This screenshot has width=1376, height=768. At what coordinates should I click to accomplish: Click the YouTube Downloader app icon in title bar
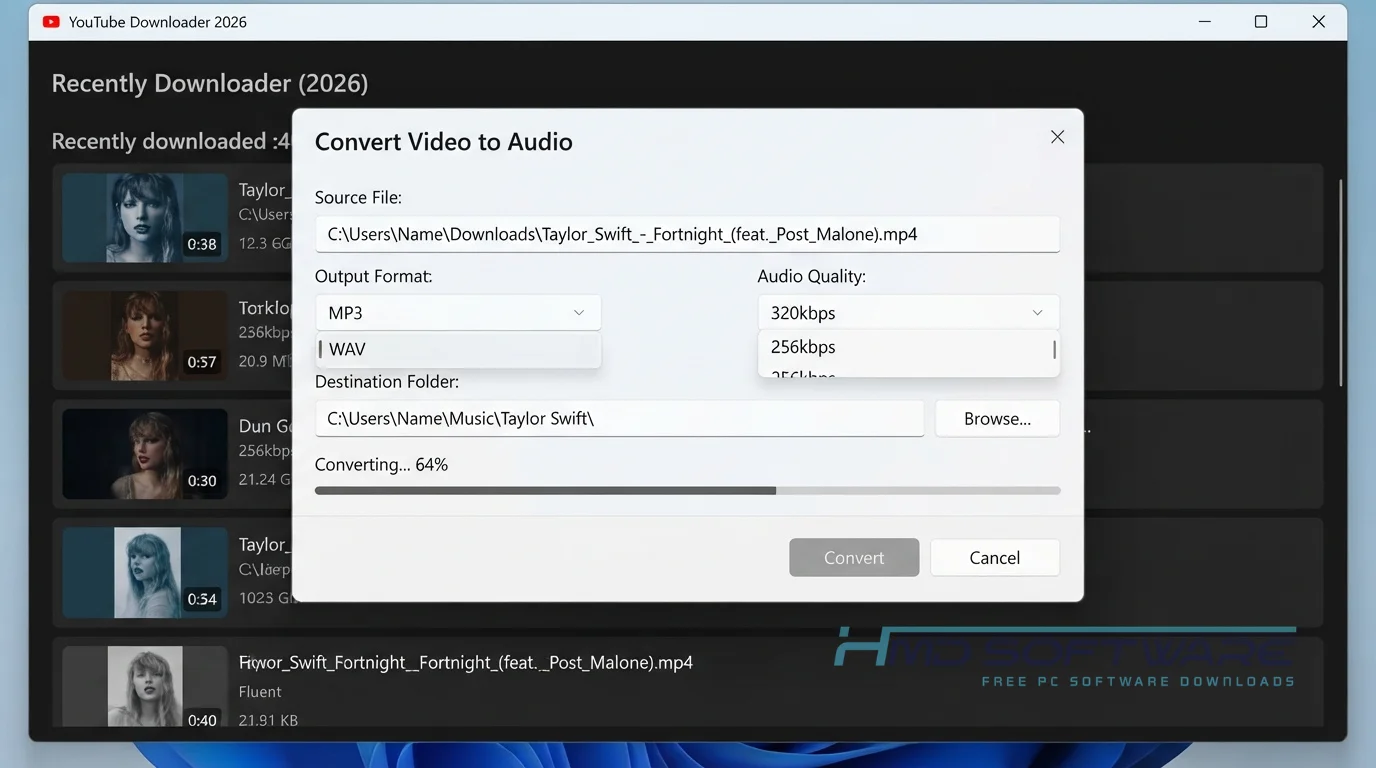pos(51,21)
